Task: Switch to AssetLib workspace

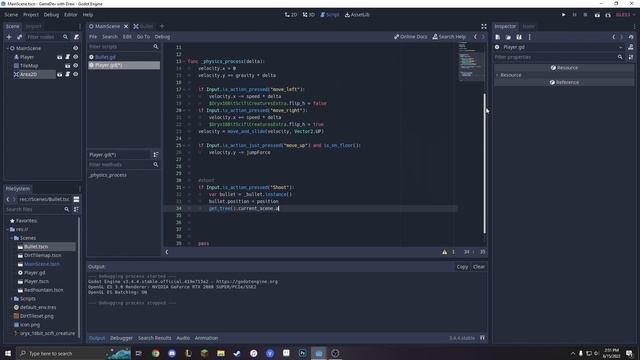Action: [x=357, y=15]
